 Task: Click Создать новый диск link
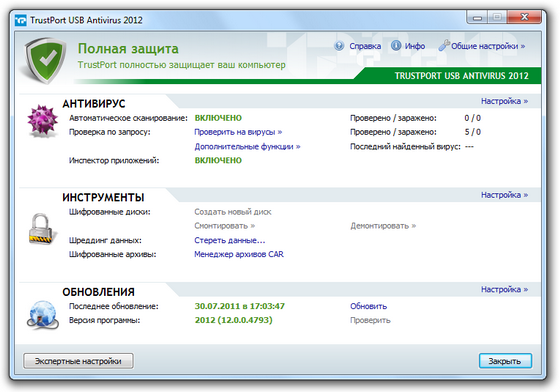tap(233, 212)
